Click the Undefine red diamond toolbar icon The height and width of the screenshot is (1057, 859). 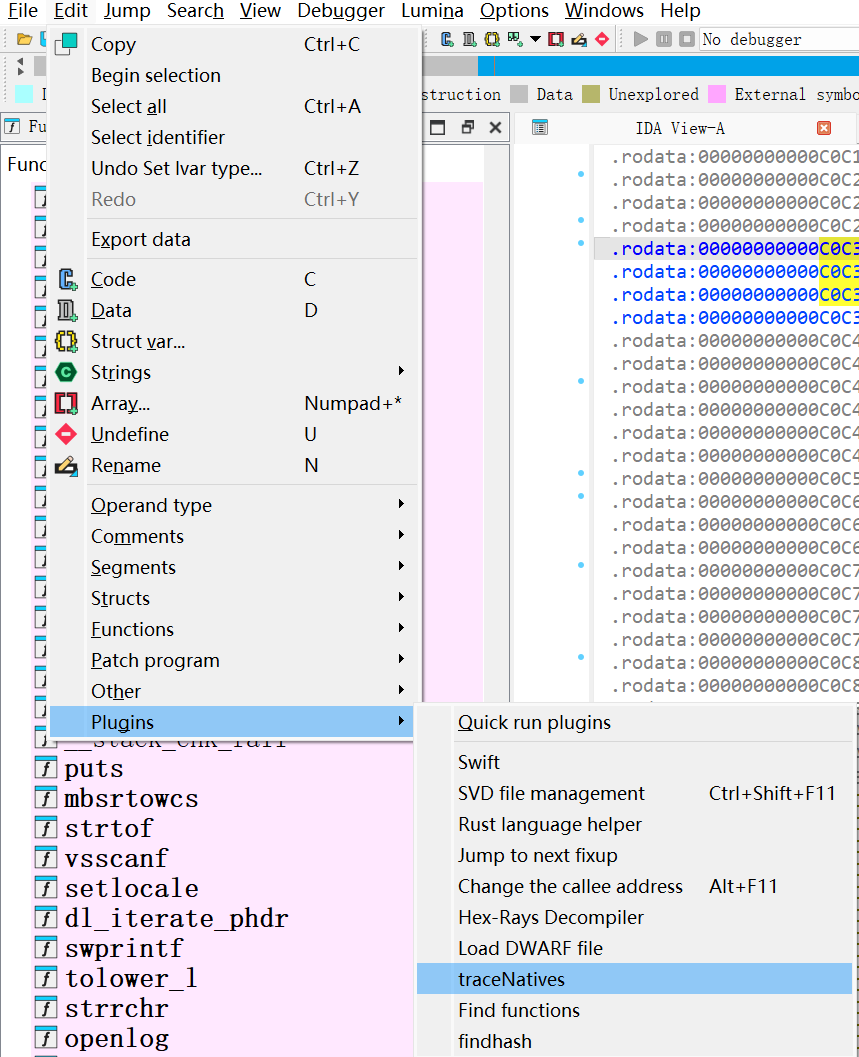(602, 39)
